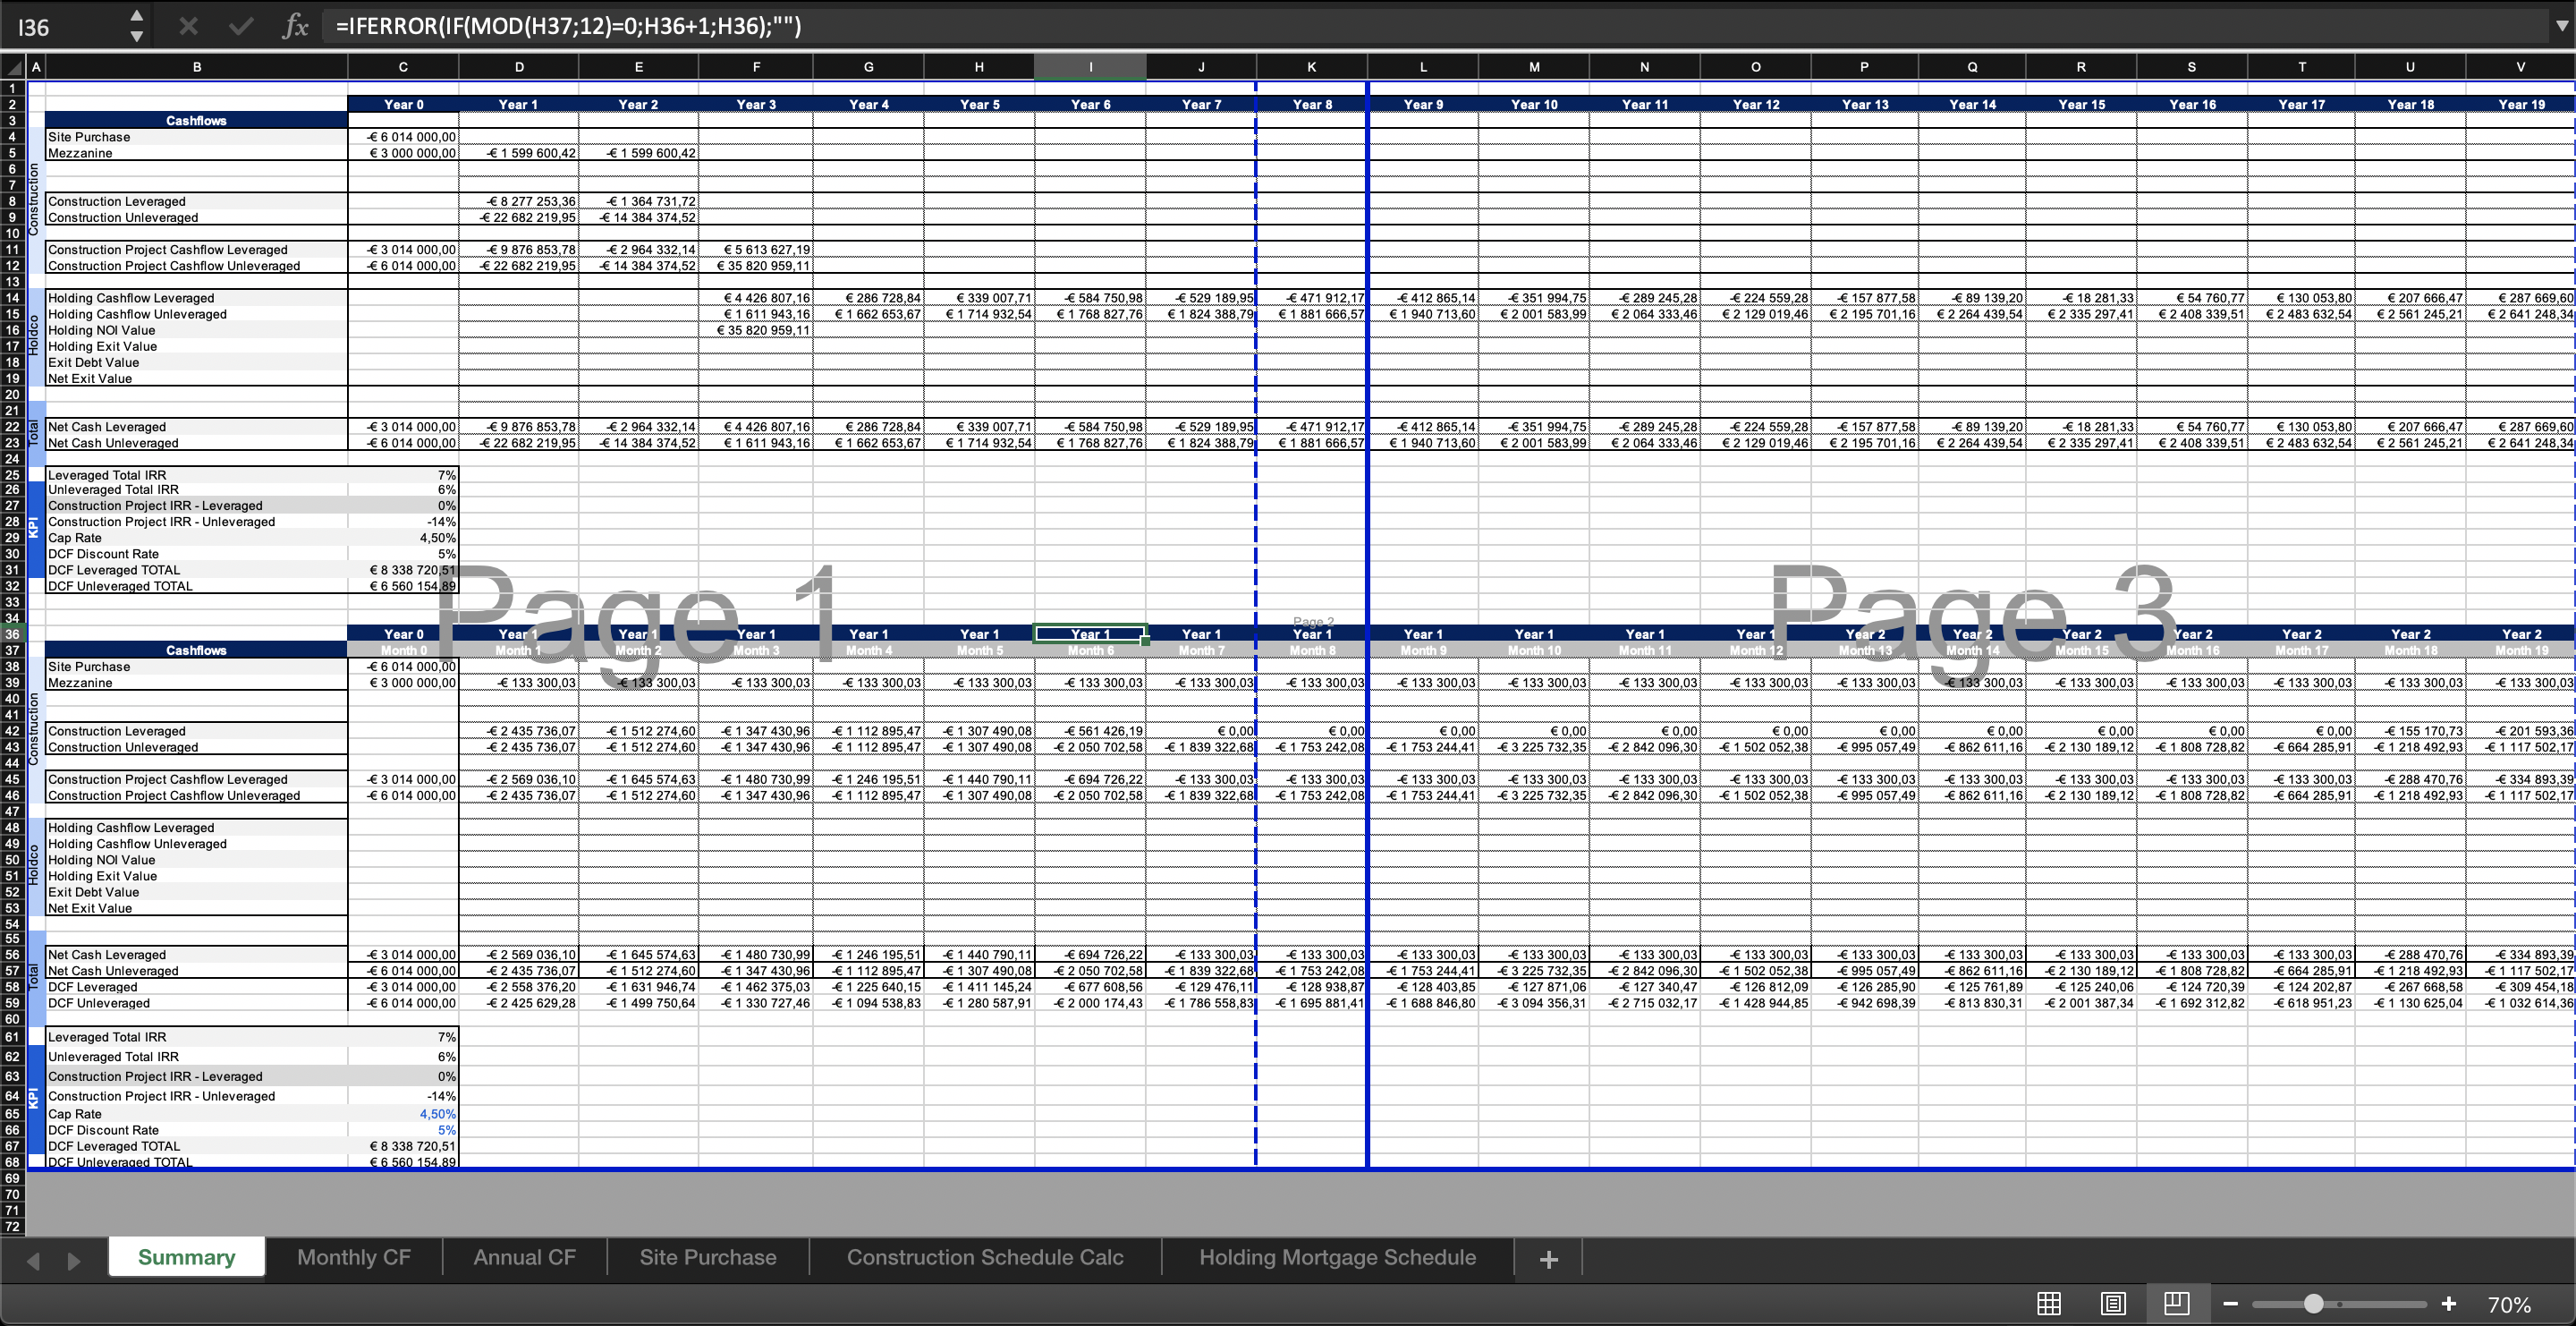Select row 36 header
This screenshot has width=2576, height=1326.
tap(13, 634)
